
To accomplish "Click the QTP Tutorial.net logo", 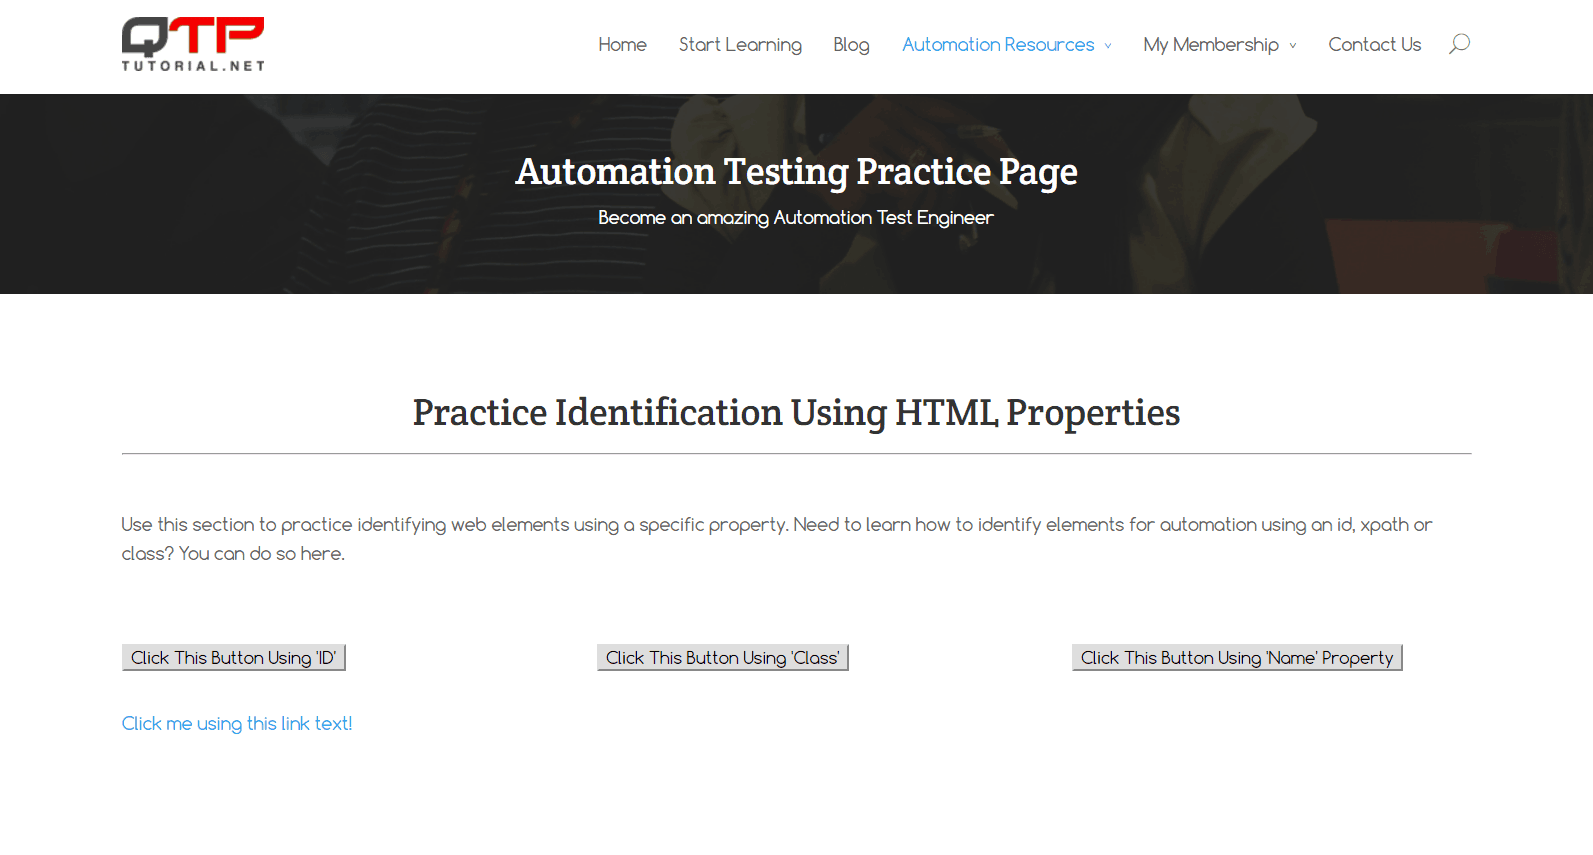I will 193,44.
